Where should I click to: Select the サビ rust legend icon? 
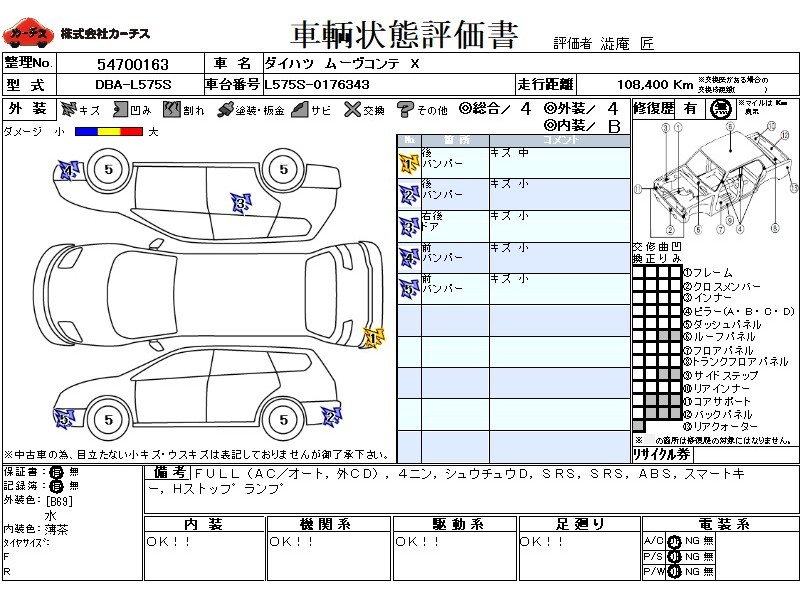[x=300, y=109]
